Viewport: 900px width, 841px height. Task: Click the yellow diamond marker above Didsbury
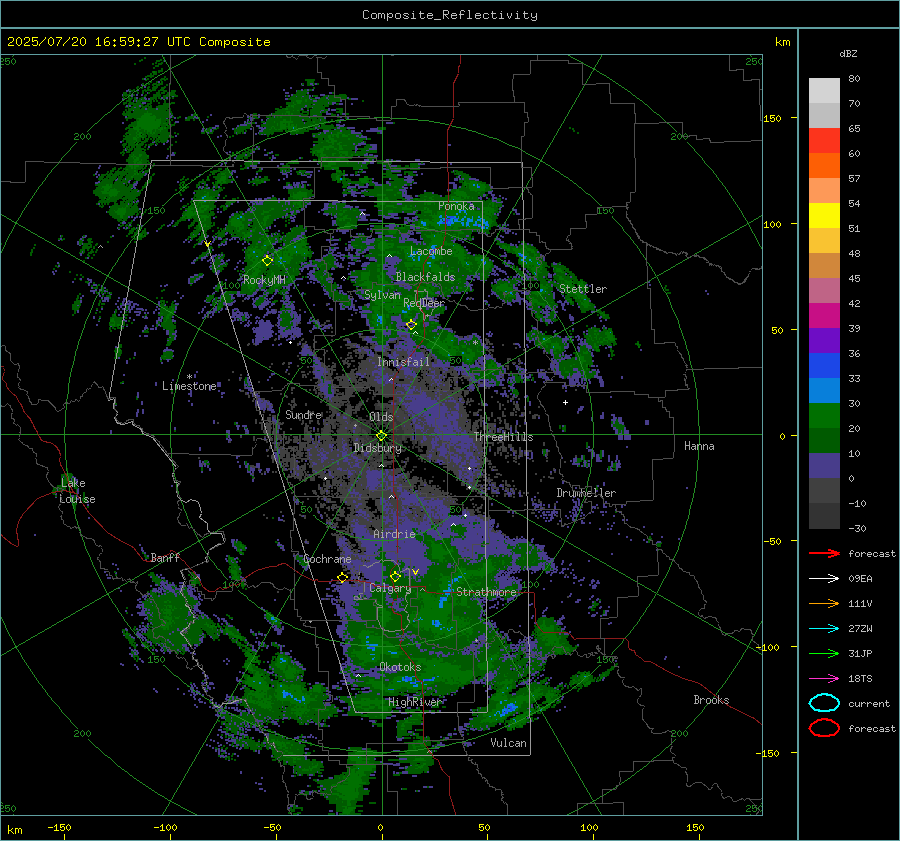point(381,436)
